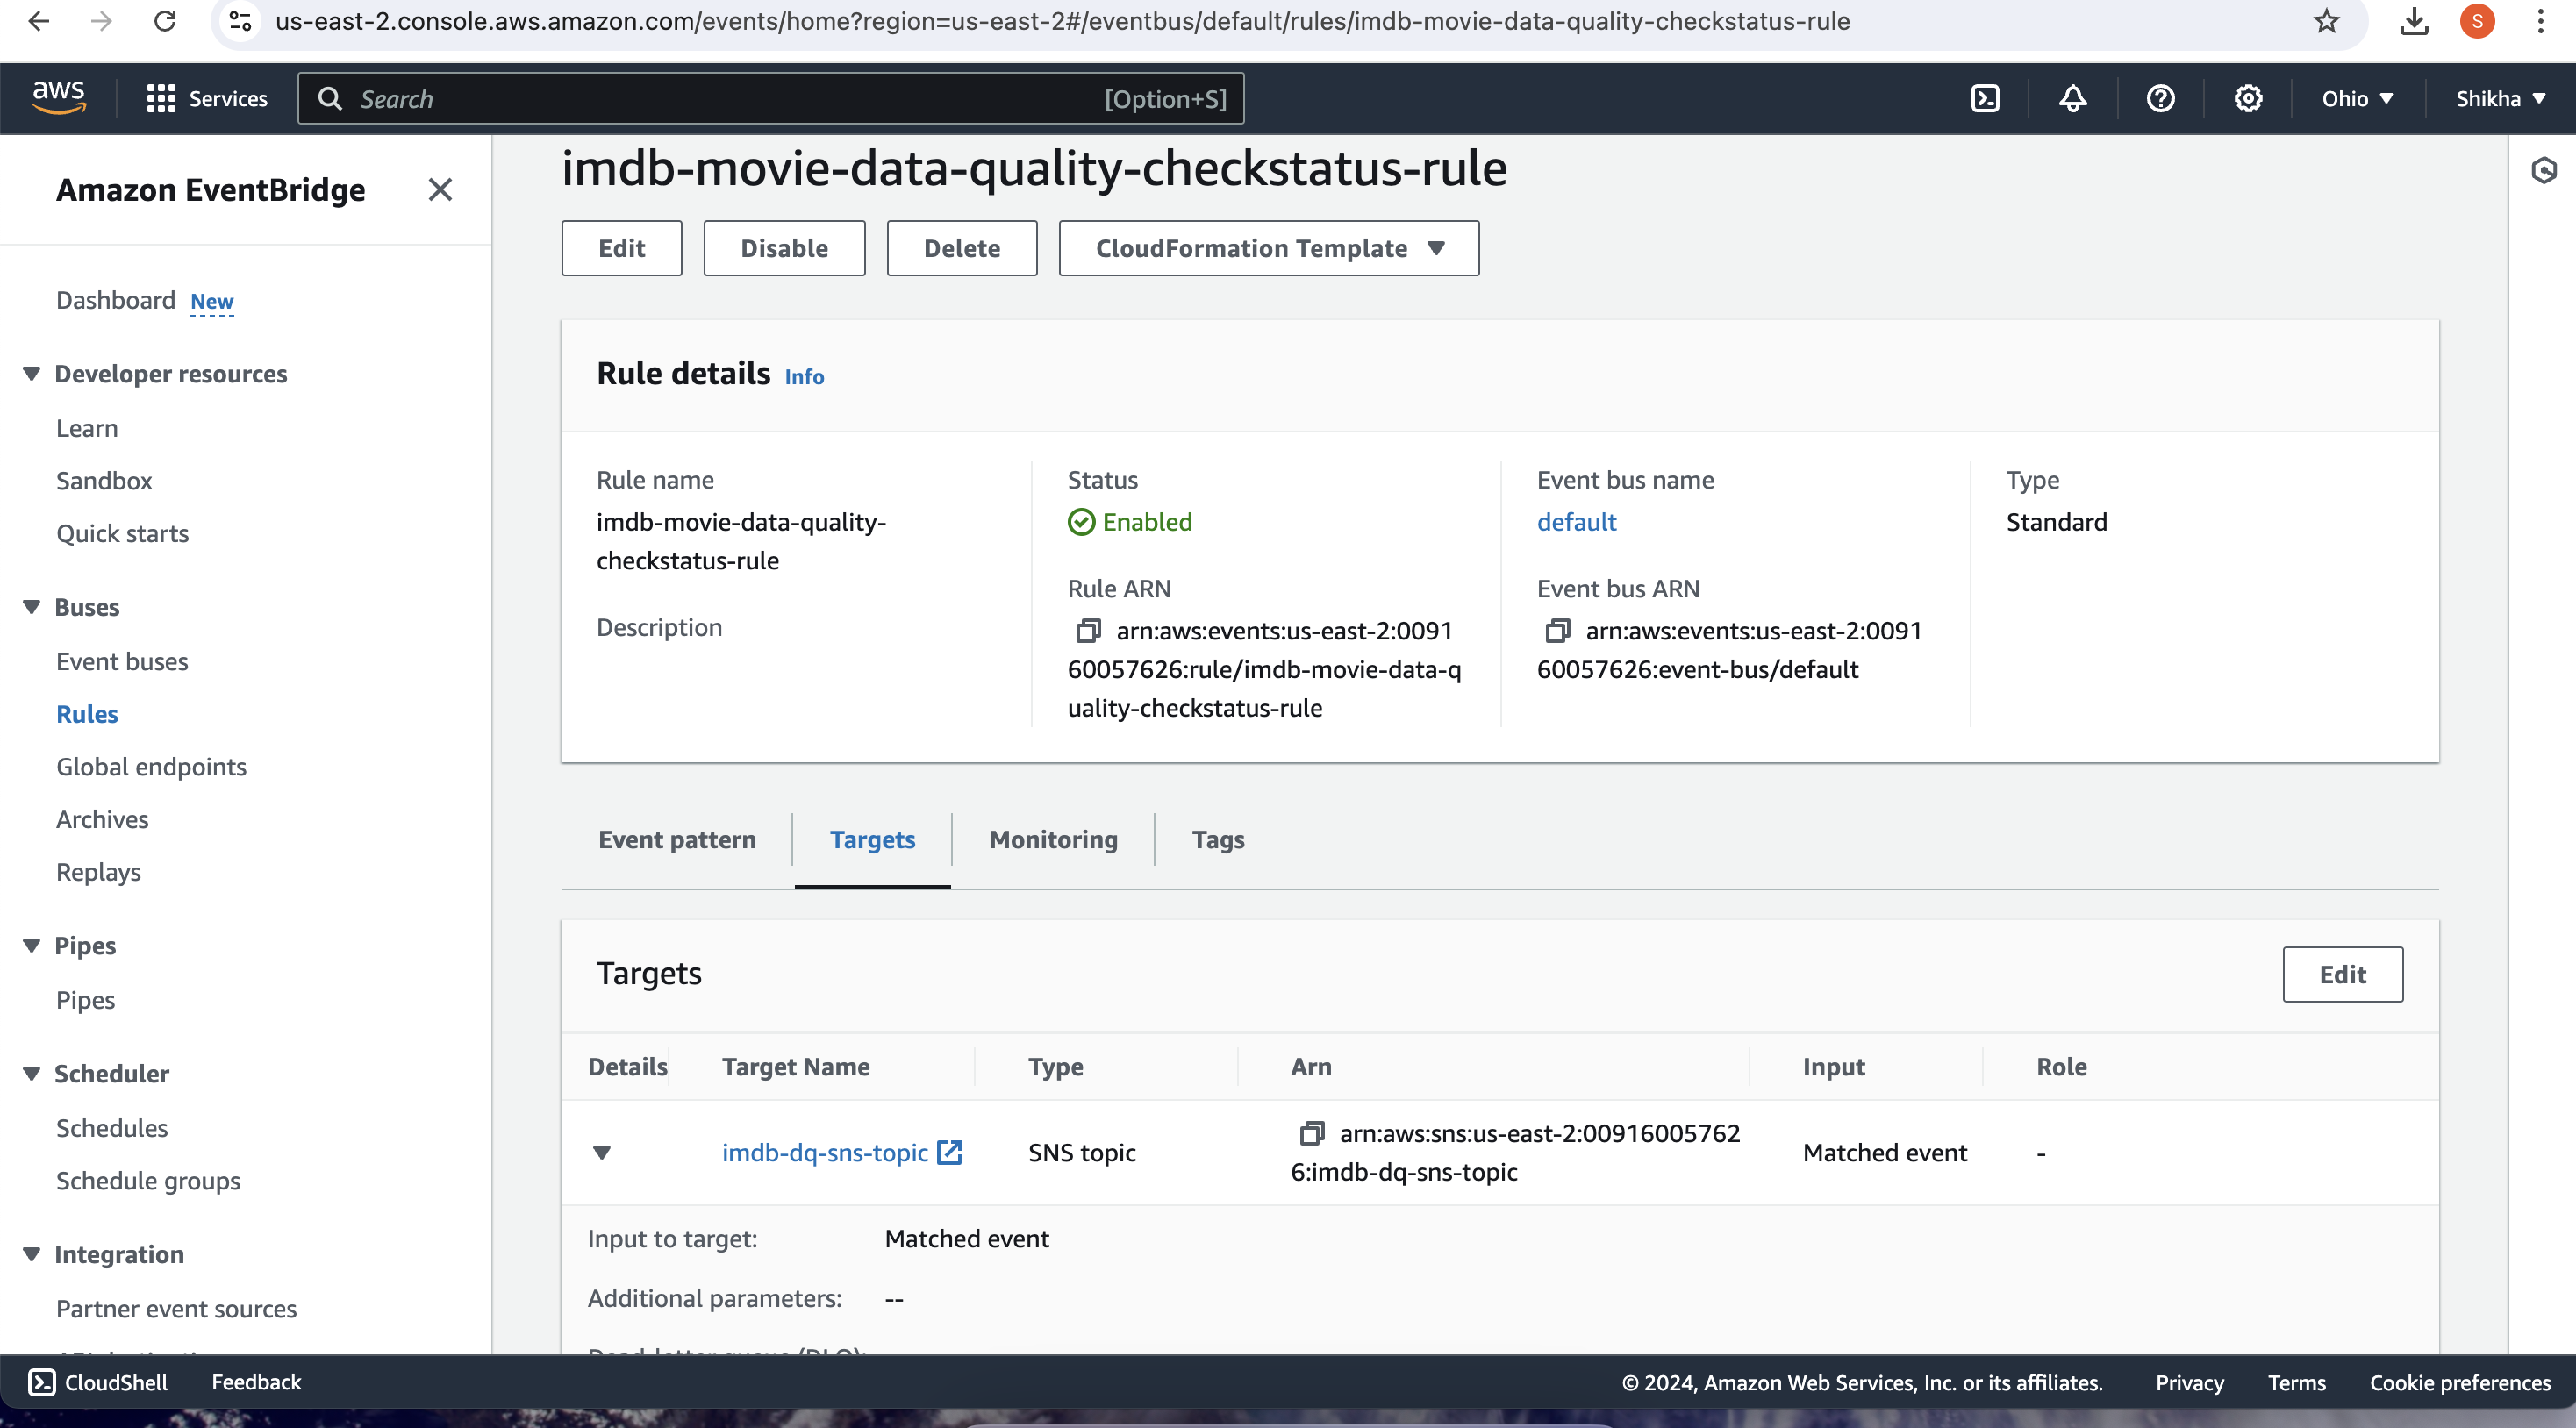2576x1428 pixels.
Task: Switch to the Tags tab
Action: coord(1217,839)
